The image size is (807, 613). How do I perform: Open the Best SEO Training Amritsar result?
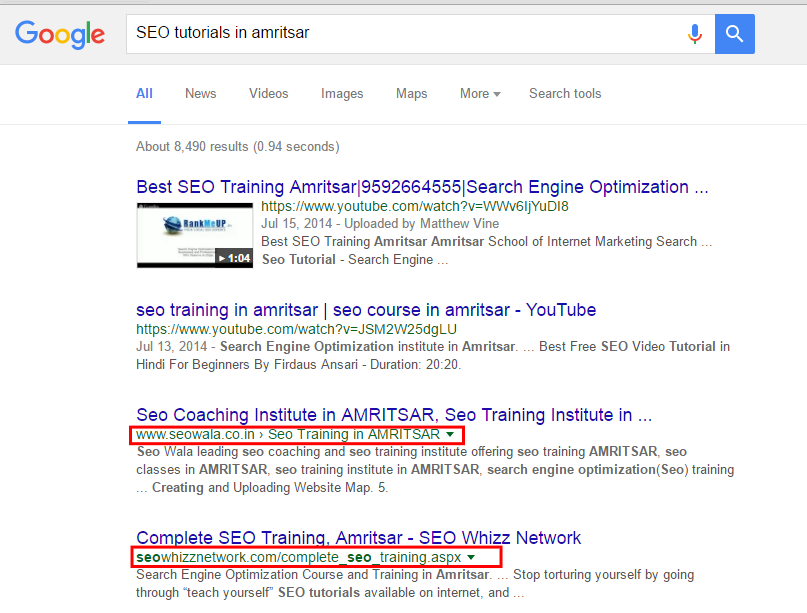coord(422,187)
